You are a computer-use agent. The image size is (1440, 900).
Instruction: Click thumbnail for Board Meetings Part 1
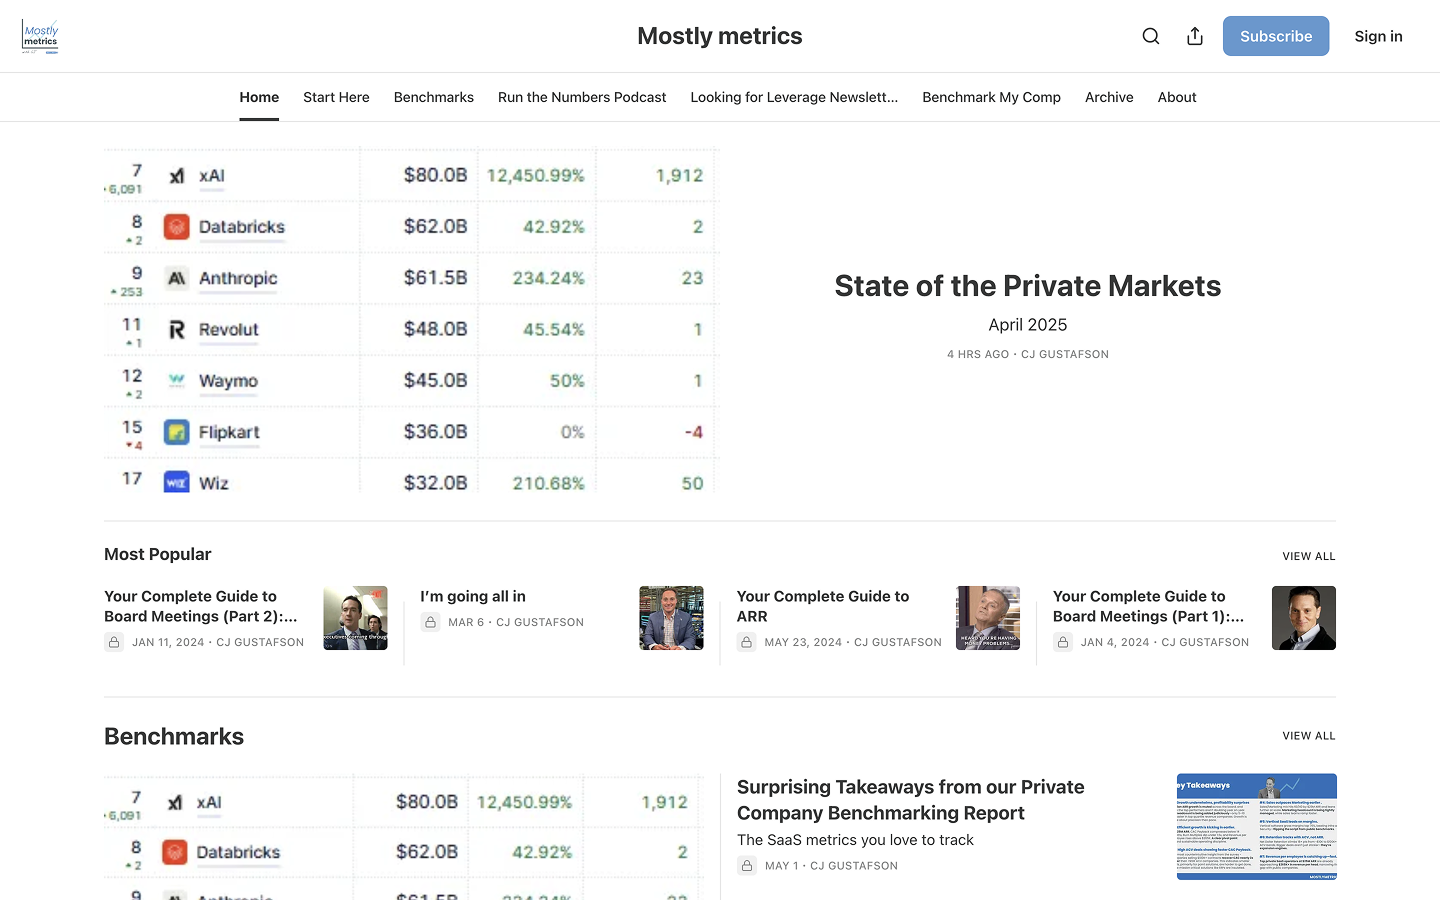click(x=1304, y=618)
